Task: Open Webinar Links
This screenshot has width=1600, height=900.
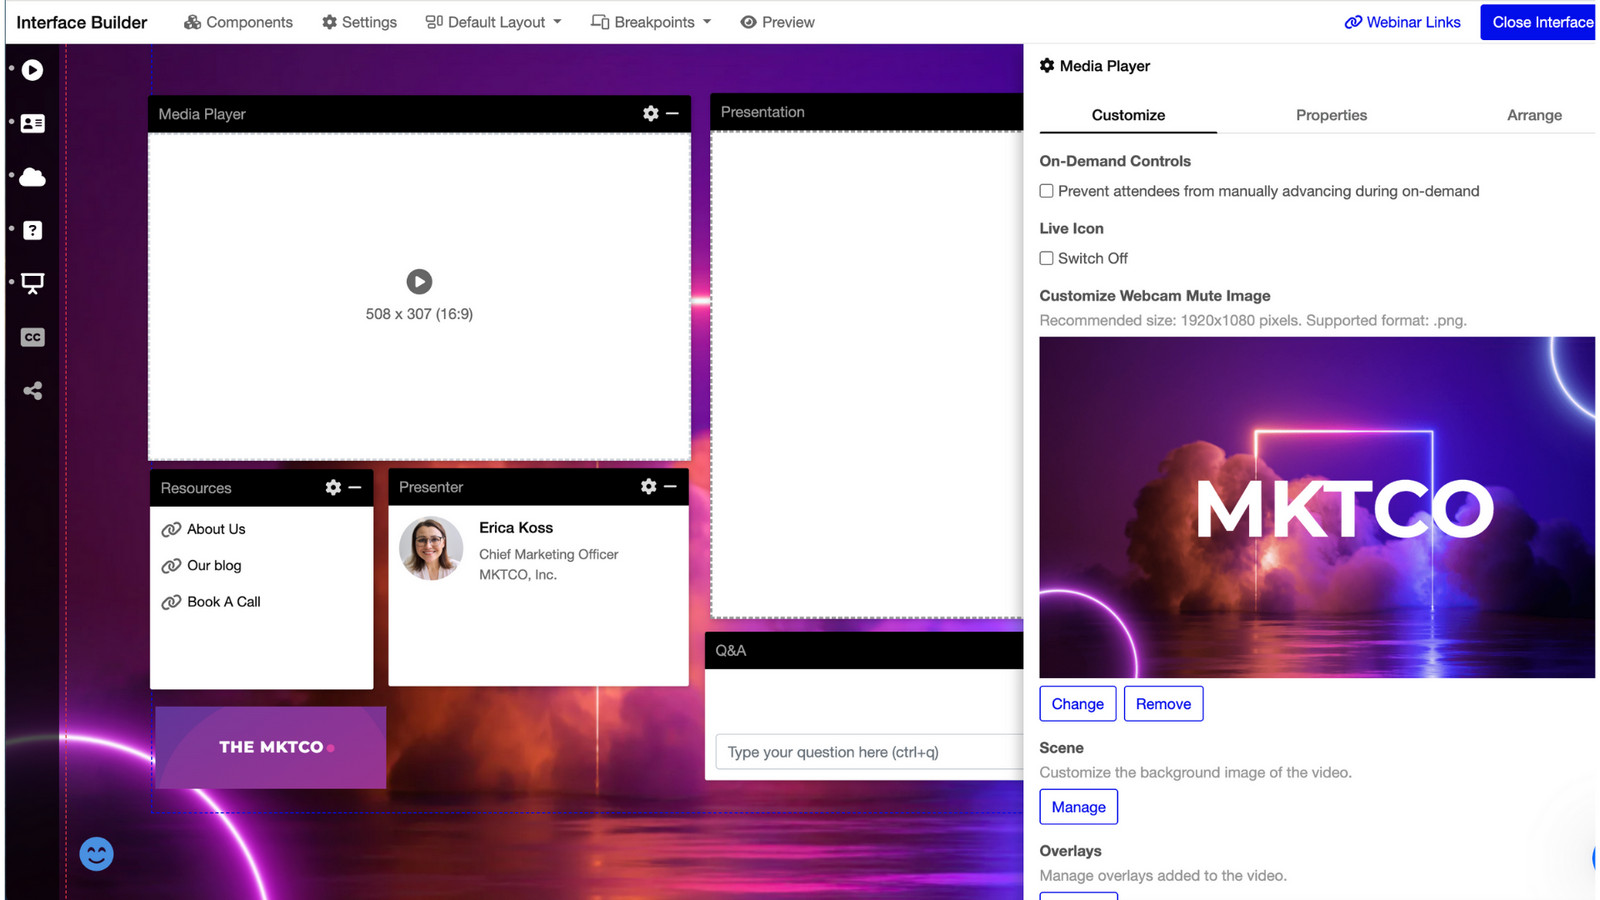Action: pos(1402,22)
